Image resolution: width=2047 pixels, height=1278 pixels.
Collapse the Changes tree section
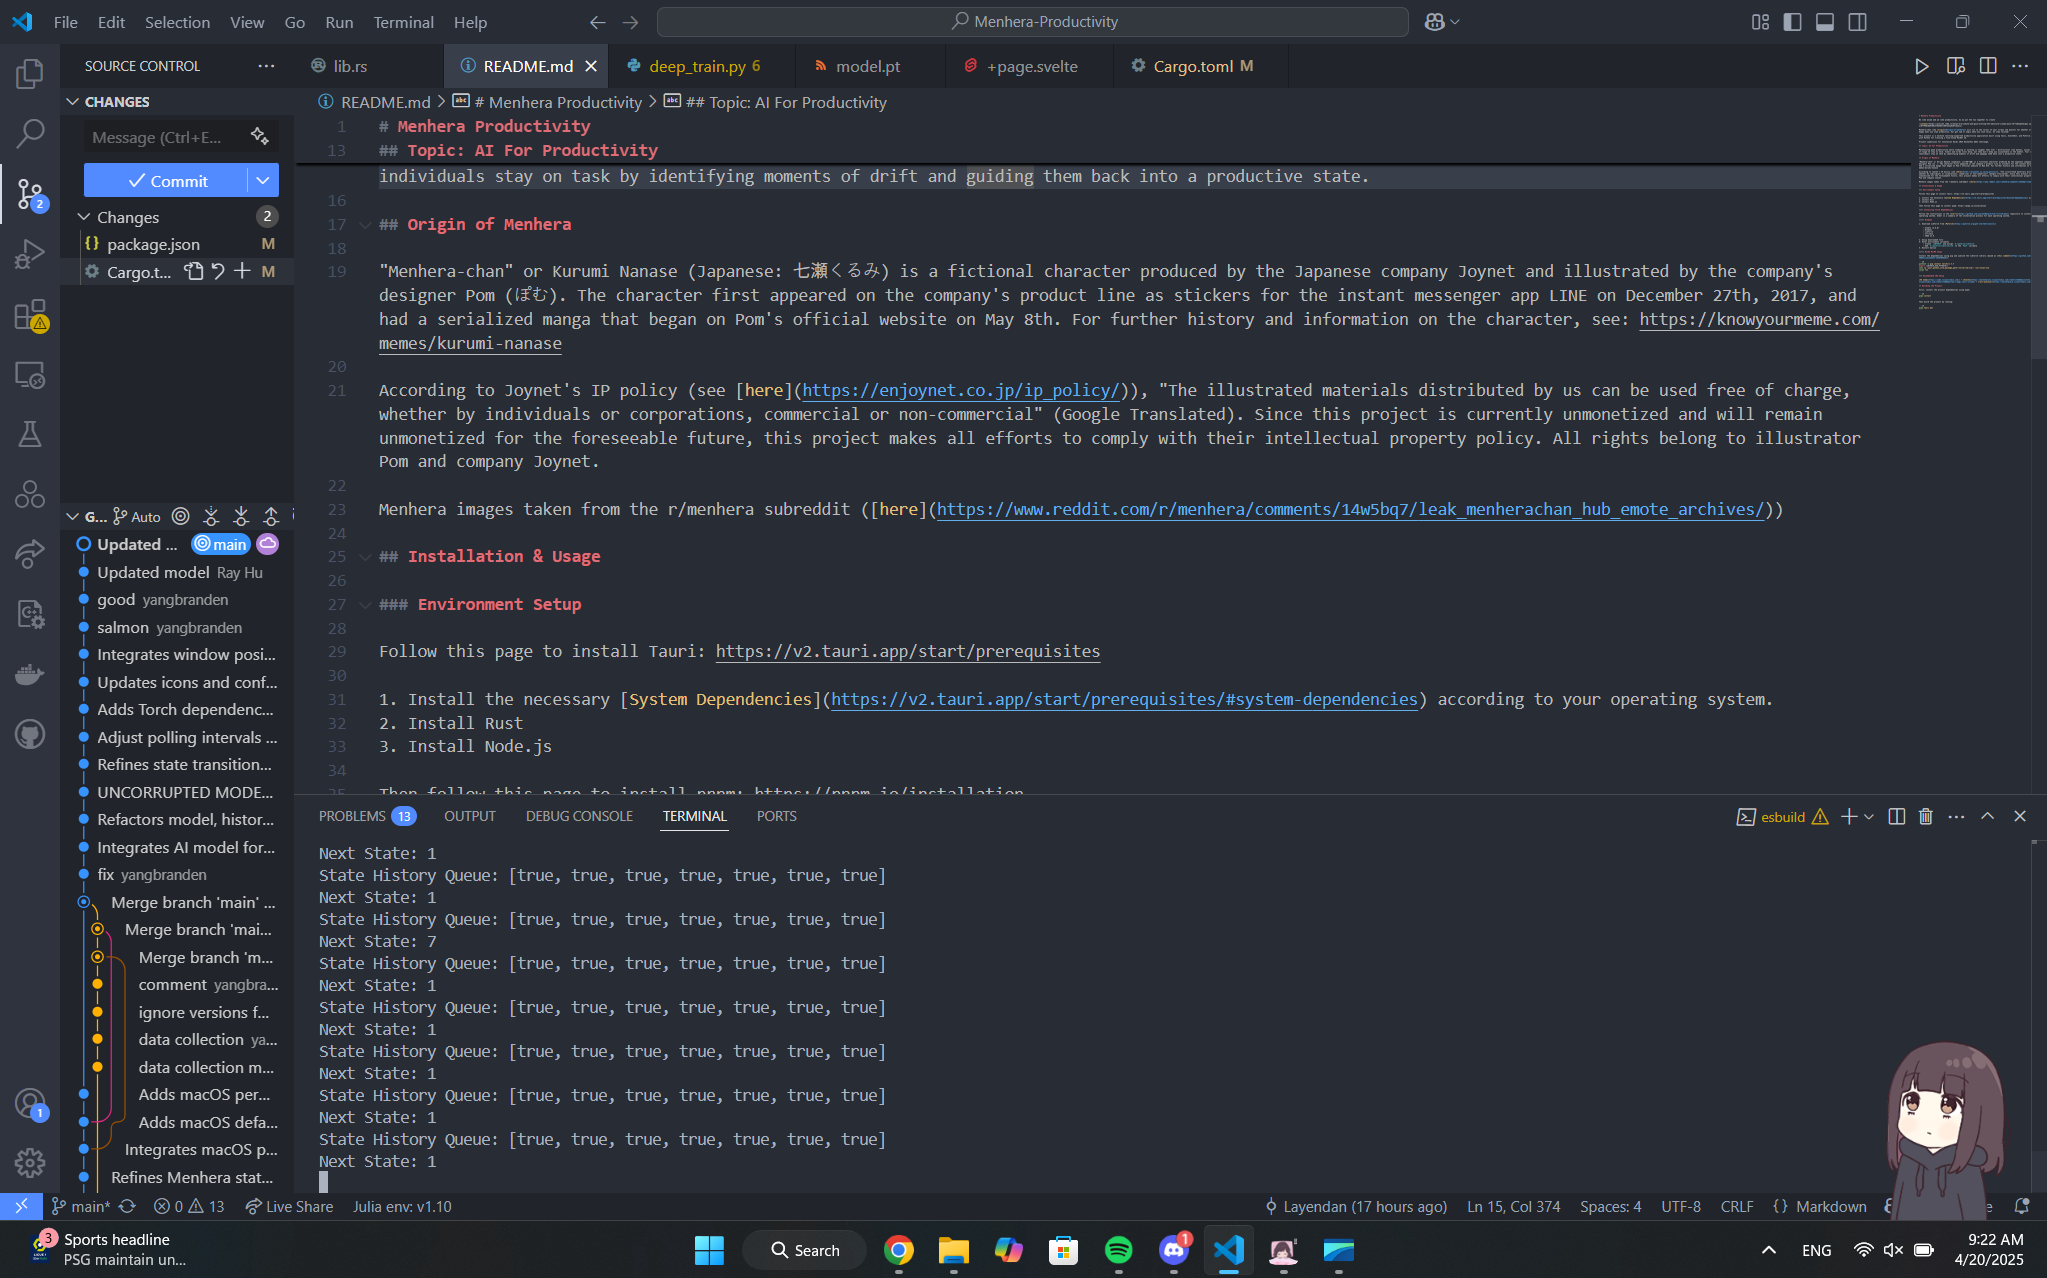[84, 217]
